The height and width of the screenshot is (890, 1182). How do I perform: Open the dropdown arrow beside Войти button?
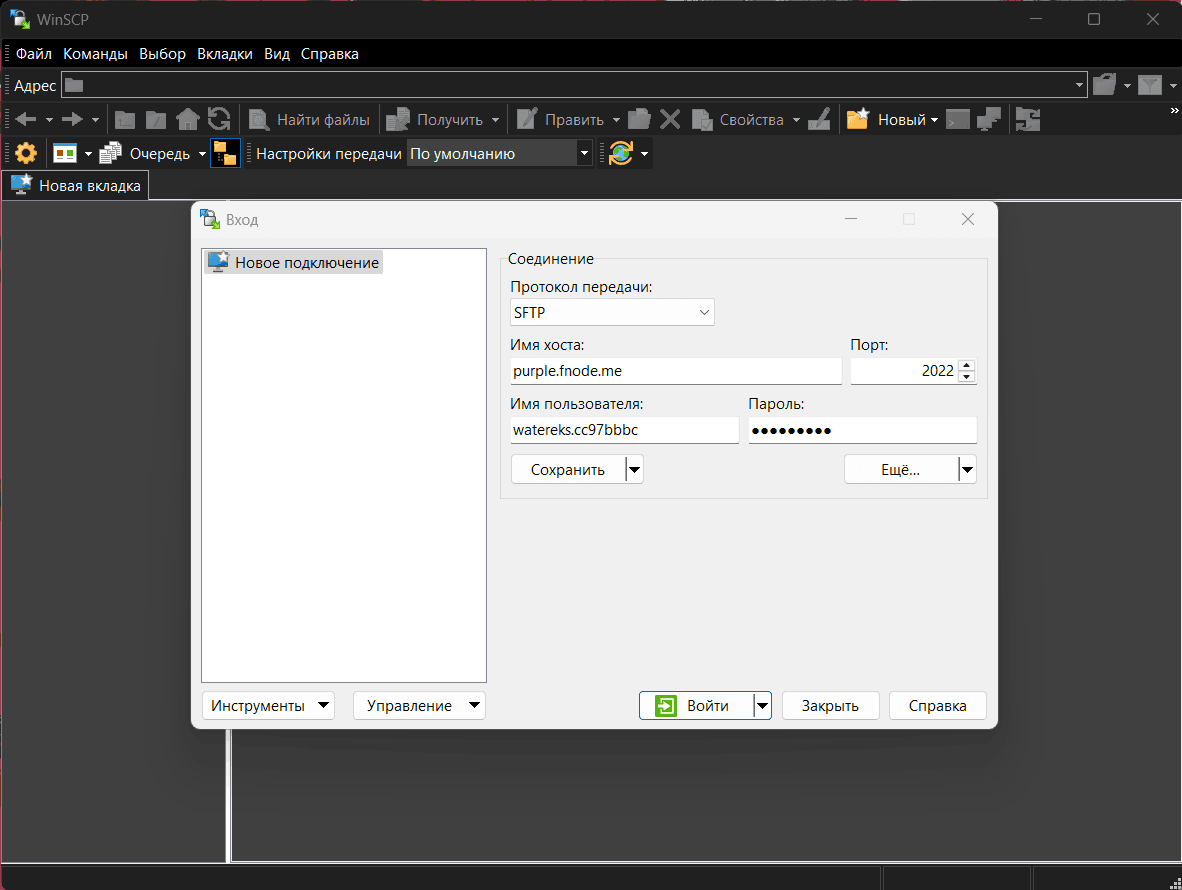pos(763,706)
